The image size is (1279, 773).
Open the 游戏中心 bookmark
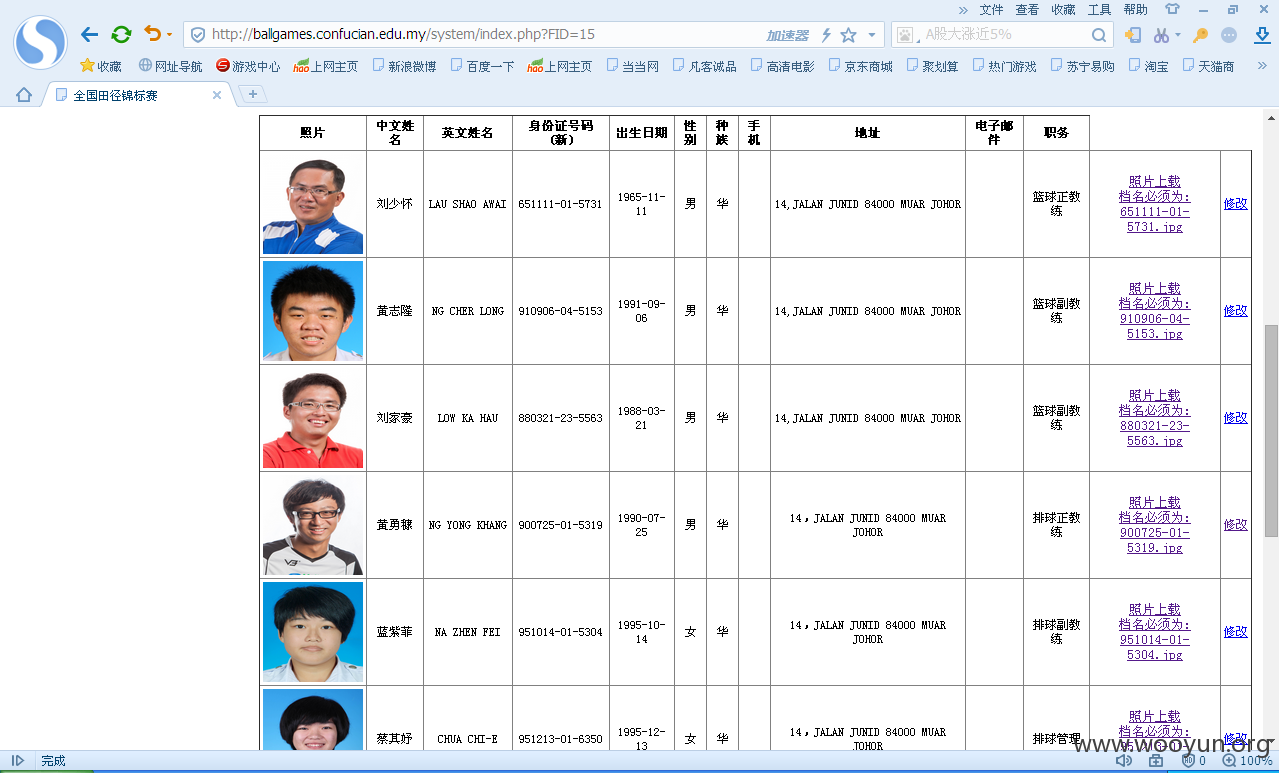[x=248, y=66]
